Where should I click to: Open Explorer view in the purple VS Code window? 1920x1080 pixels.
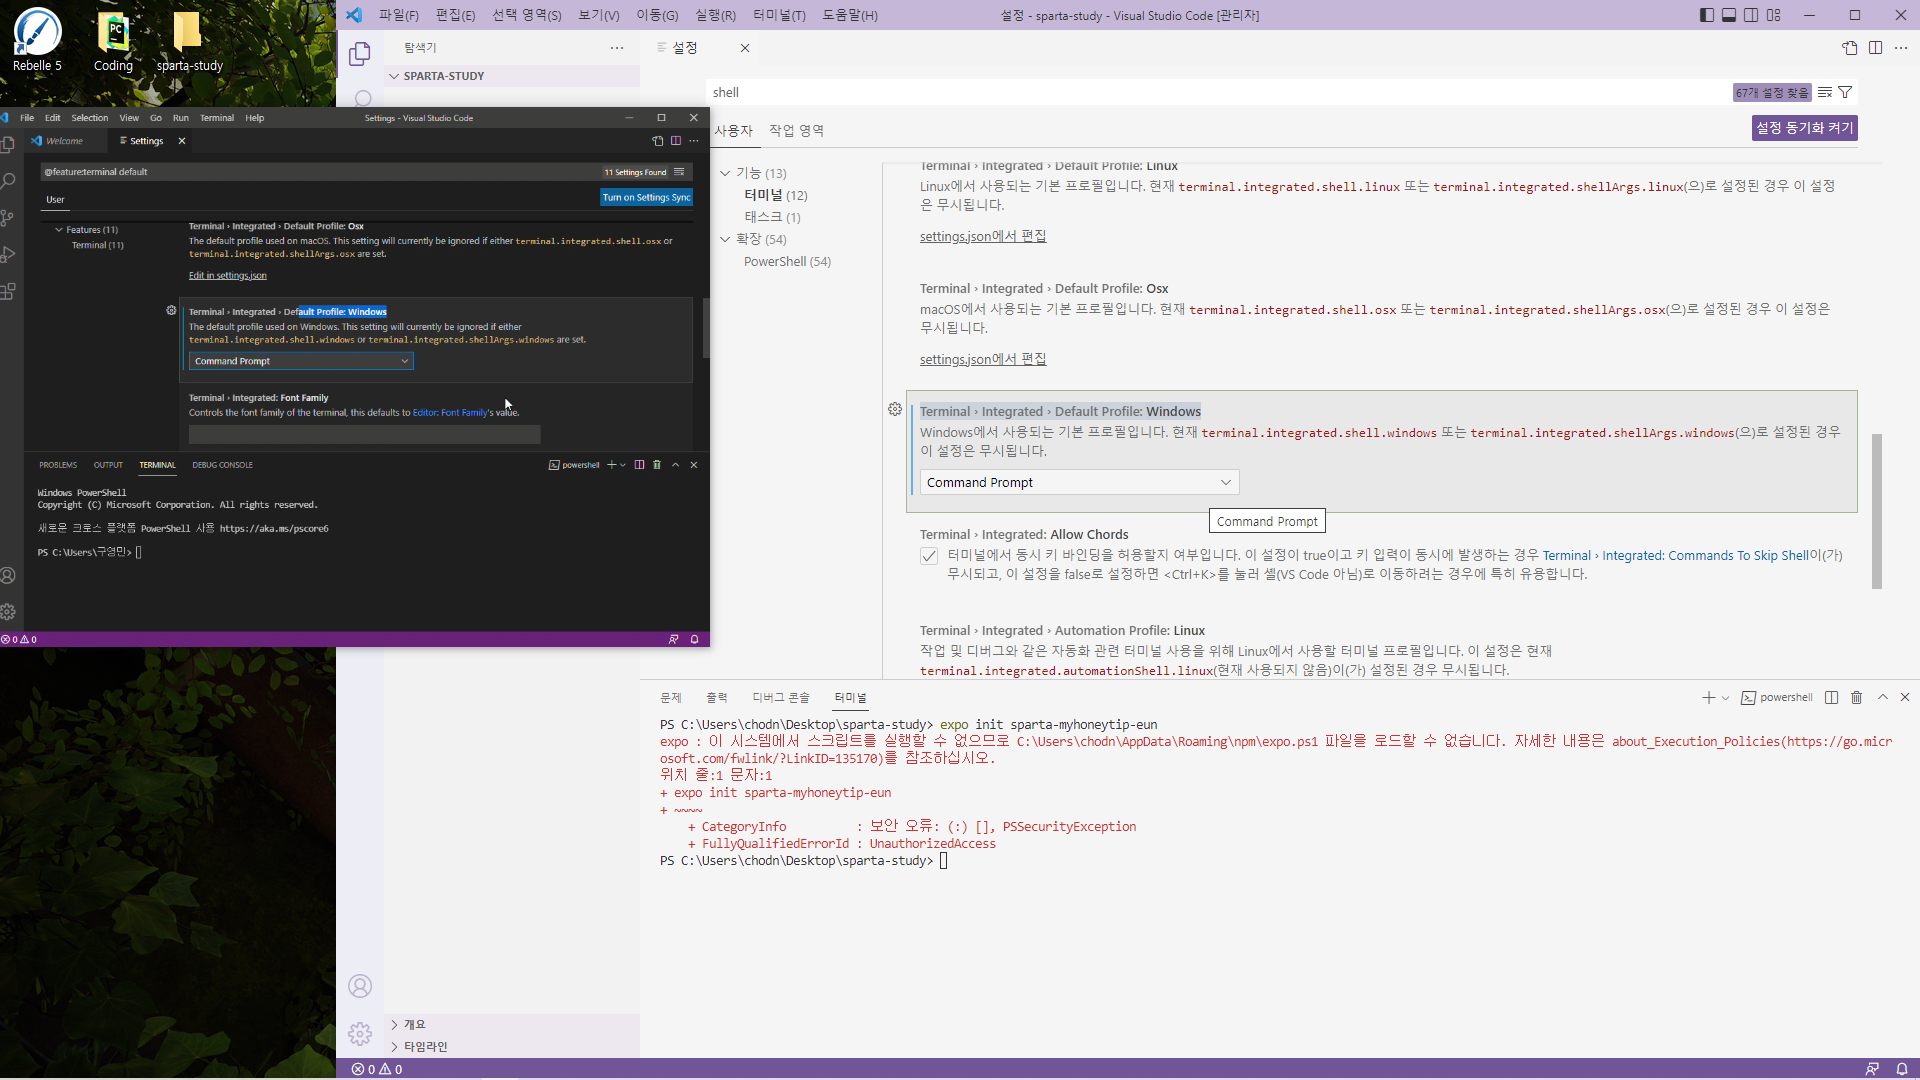pyautogui.click(x=360, y=54)
